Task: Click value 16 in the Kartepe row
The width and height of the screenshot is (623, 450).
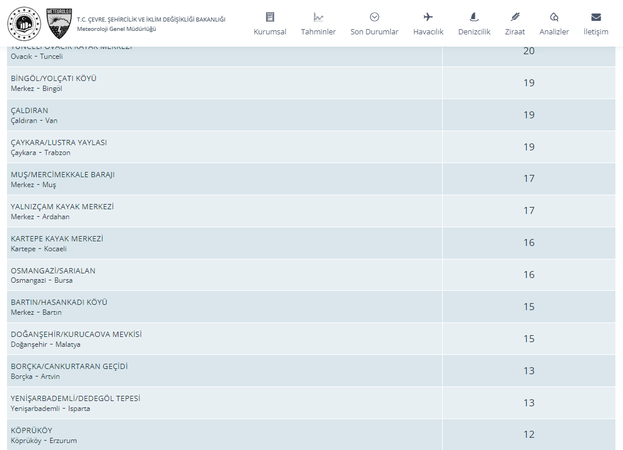Action: pos(529,243)
